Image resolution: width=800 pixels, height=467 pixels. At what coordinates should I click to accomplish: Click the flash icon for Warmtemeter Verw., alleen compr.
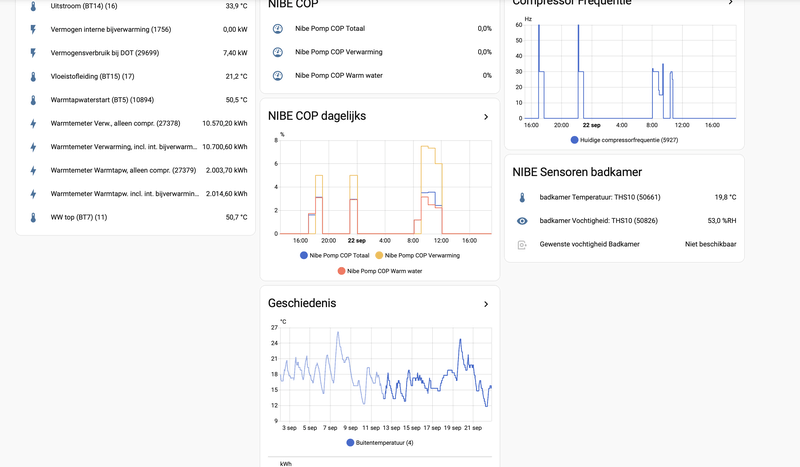[33, 123]
